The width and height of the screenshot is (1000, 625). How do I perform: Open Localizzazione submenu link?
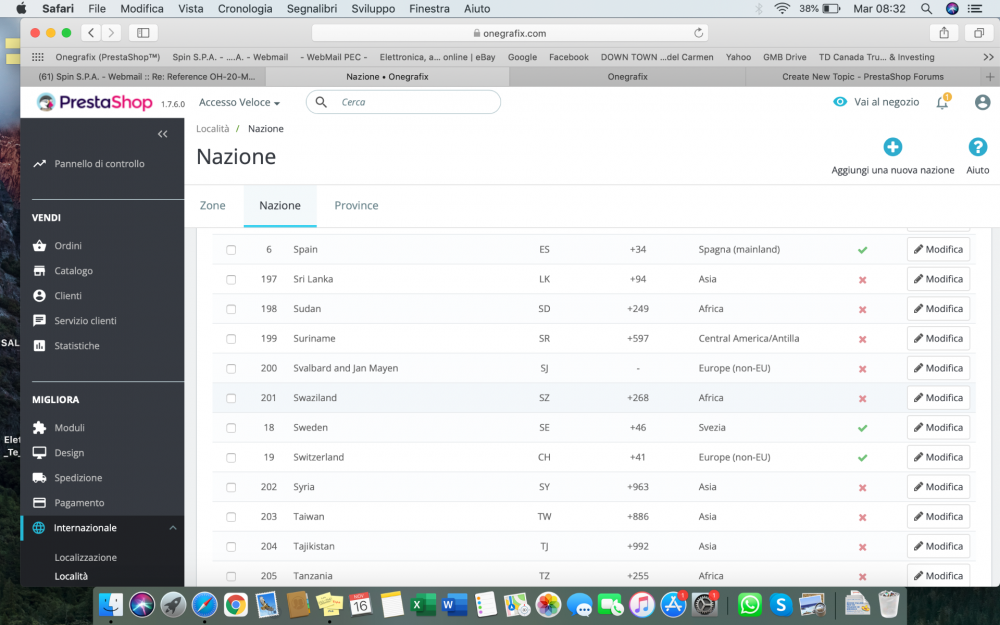point(85,557)
